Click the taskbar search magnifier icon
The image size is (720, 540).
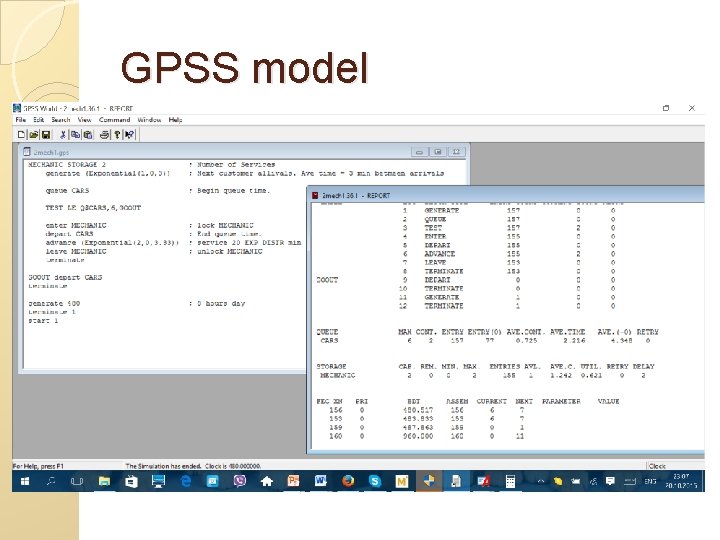[51, 481]
